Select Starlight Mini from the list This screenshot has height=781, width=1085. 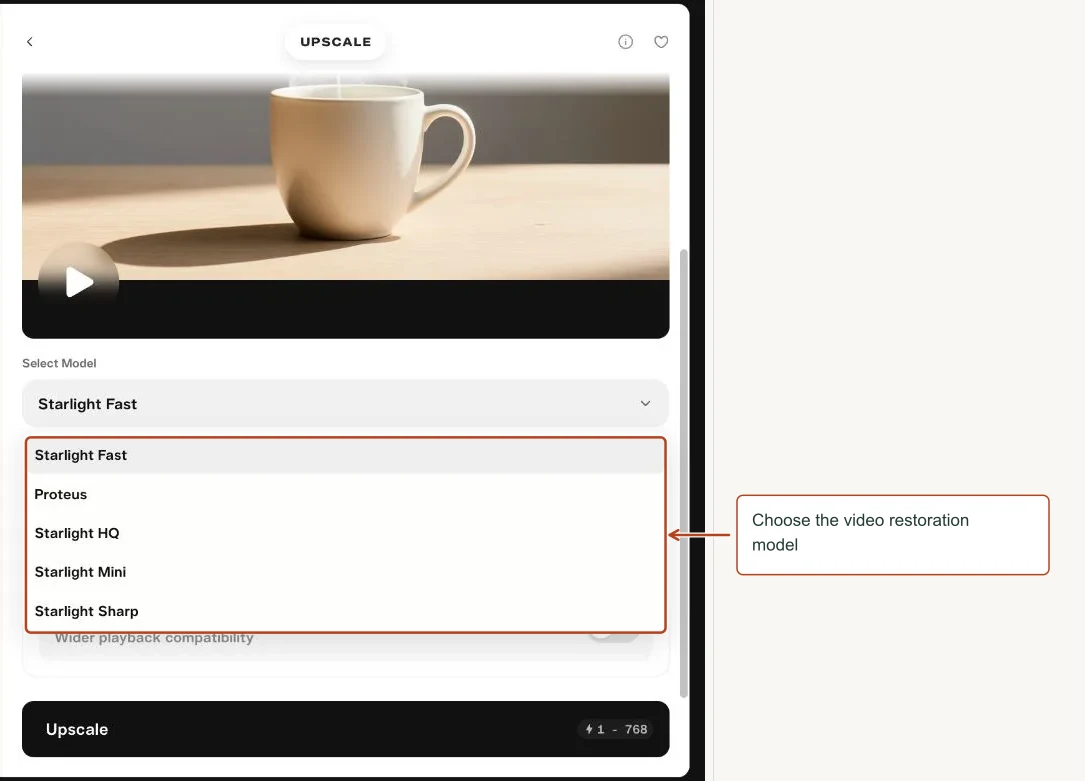345,572
